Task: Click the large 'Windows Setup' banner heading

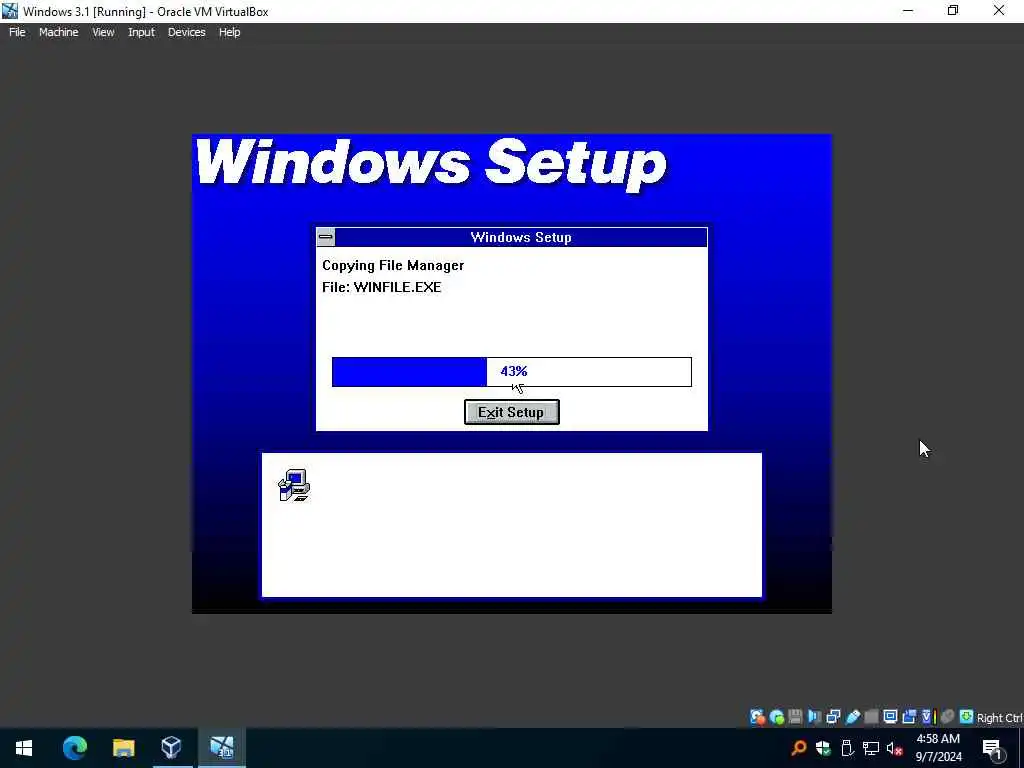Action: (x=431, y=163)
